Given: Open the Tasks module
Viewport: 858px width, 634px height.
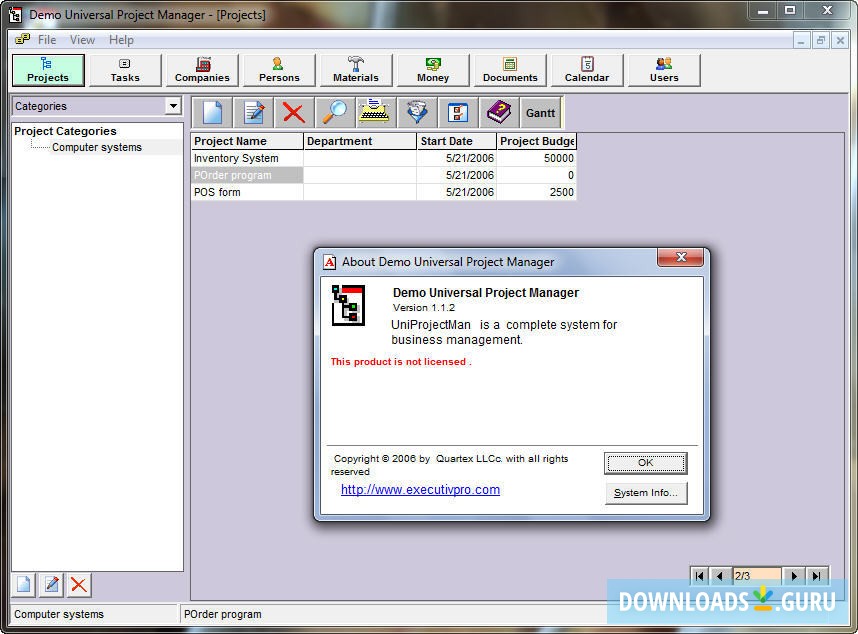Looking at the screenshot, I should tap(125, 70).
